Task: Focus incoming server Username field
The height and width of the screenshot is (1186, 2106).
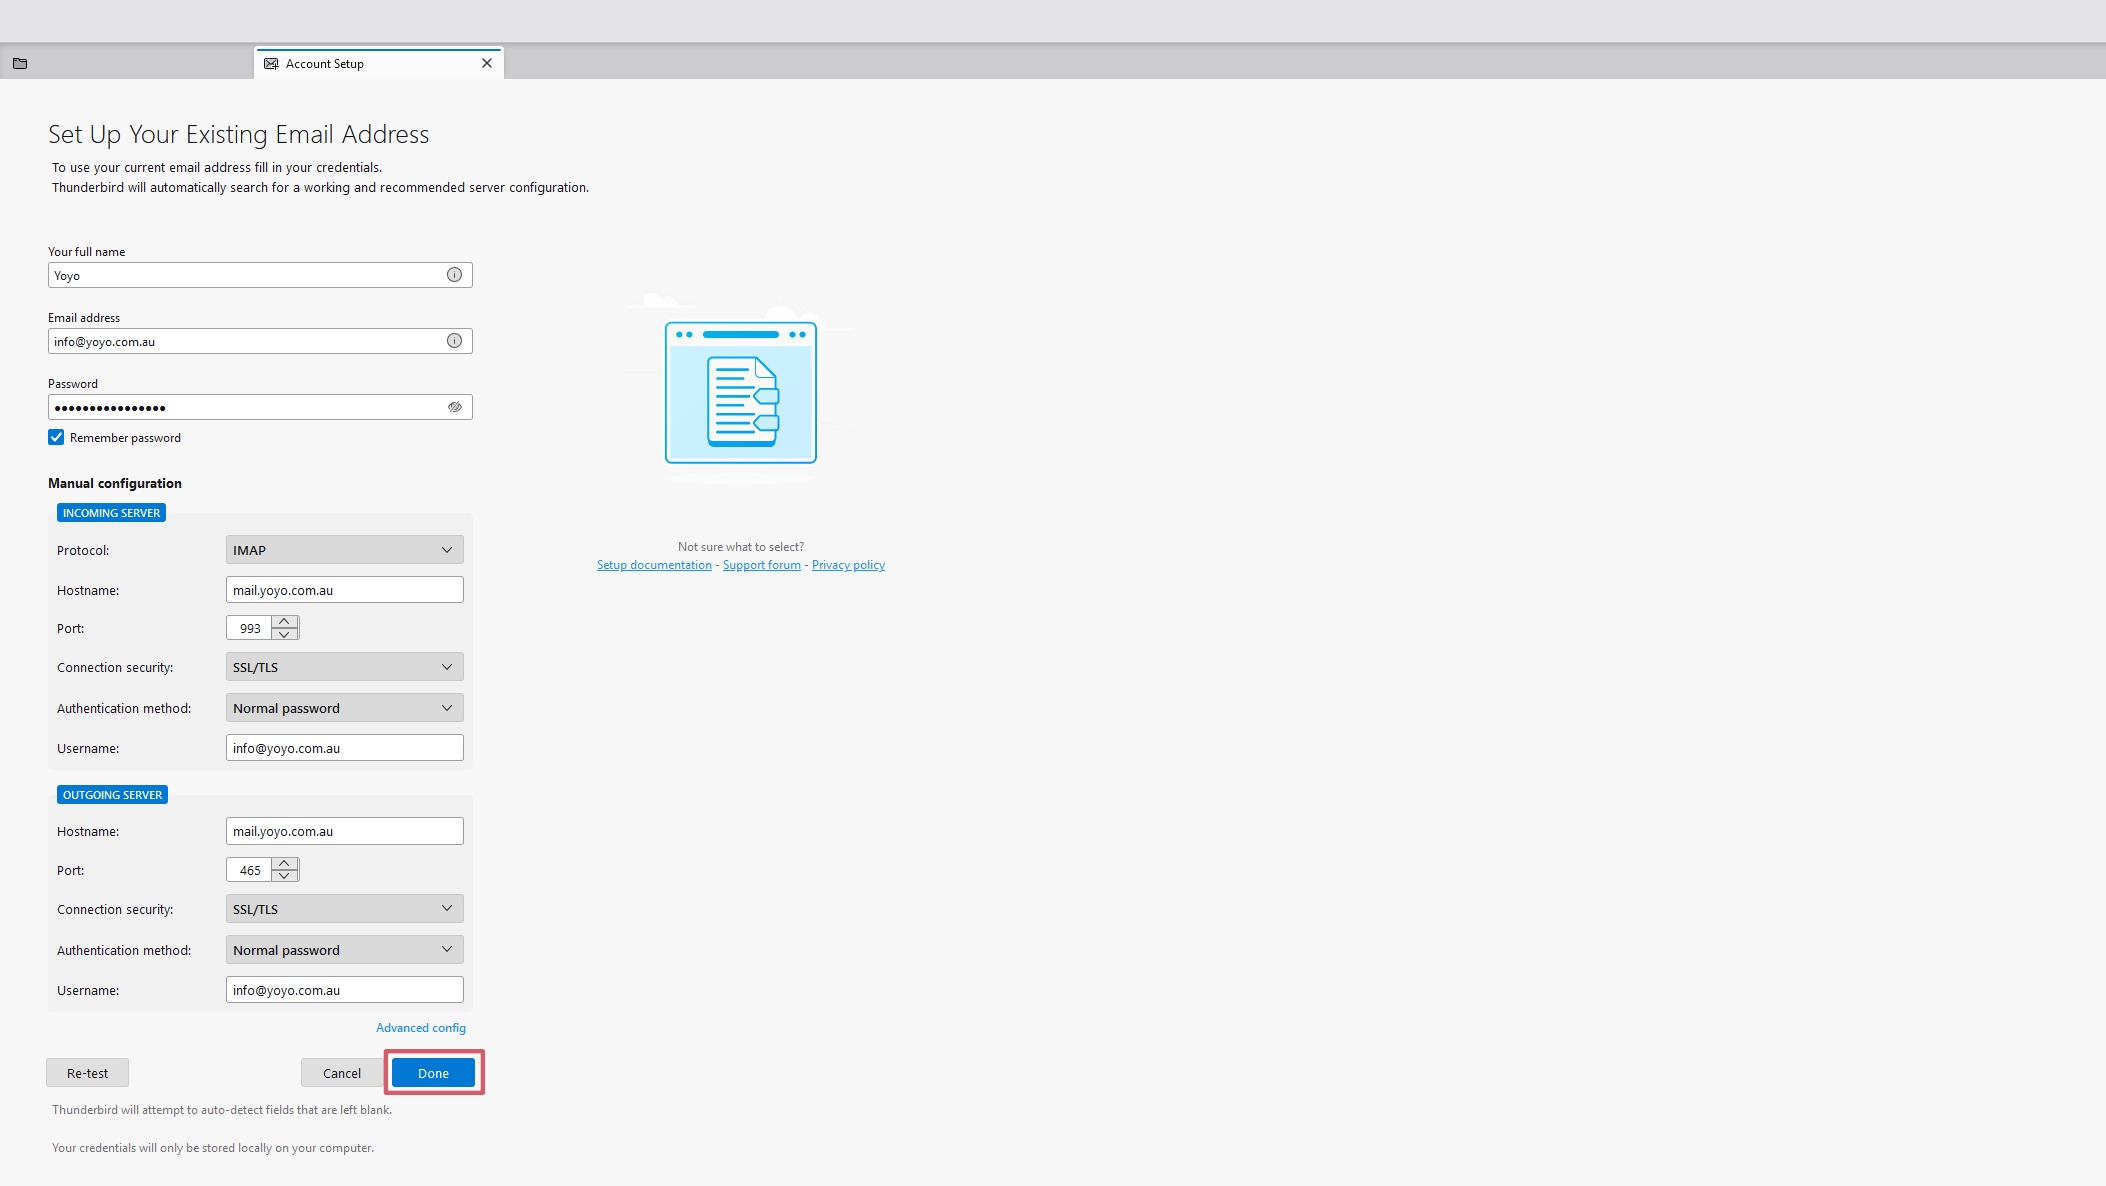Action: (x=344, y=748)
